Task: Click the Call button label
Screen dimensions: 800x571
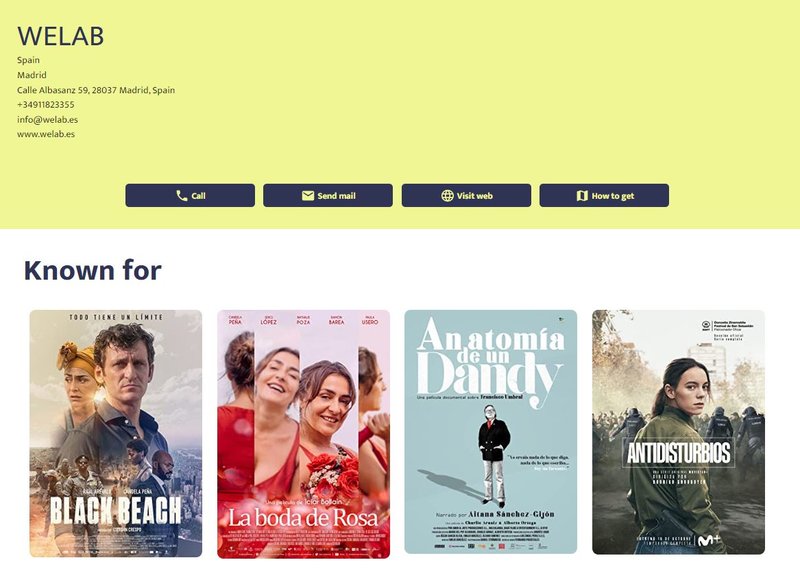Action: (x=198, y=196)
